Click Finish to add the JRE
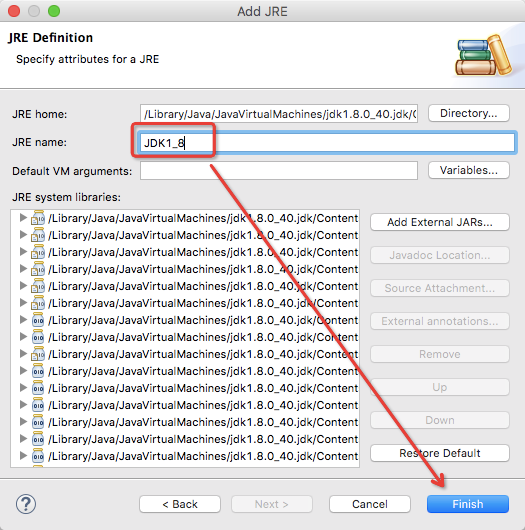Image resolution: width=525 pixels, height=530 pixels. point(468,504)
